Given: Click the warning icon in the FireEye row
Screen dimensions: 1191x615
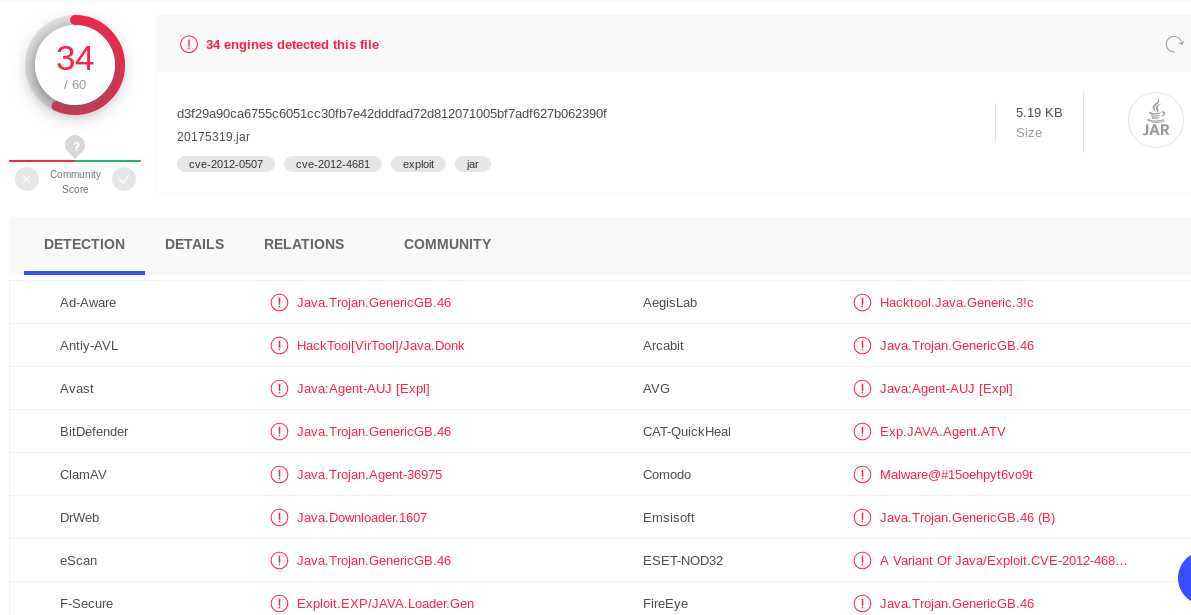Looking at the screenshot, I should pos(861,604).
